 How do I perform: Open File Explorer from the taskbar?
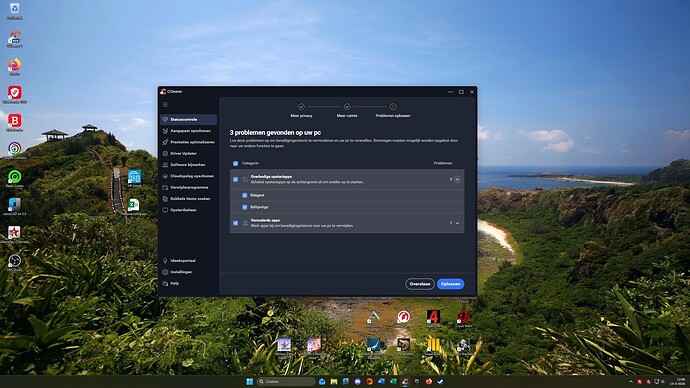334,381
